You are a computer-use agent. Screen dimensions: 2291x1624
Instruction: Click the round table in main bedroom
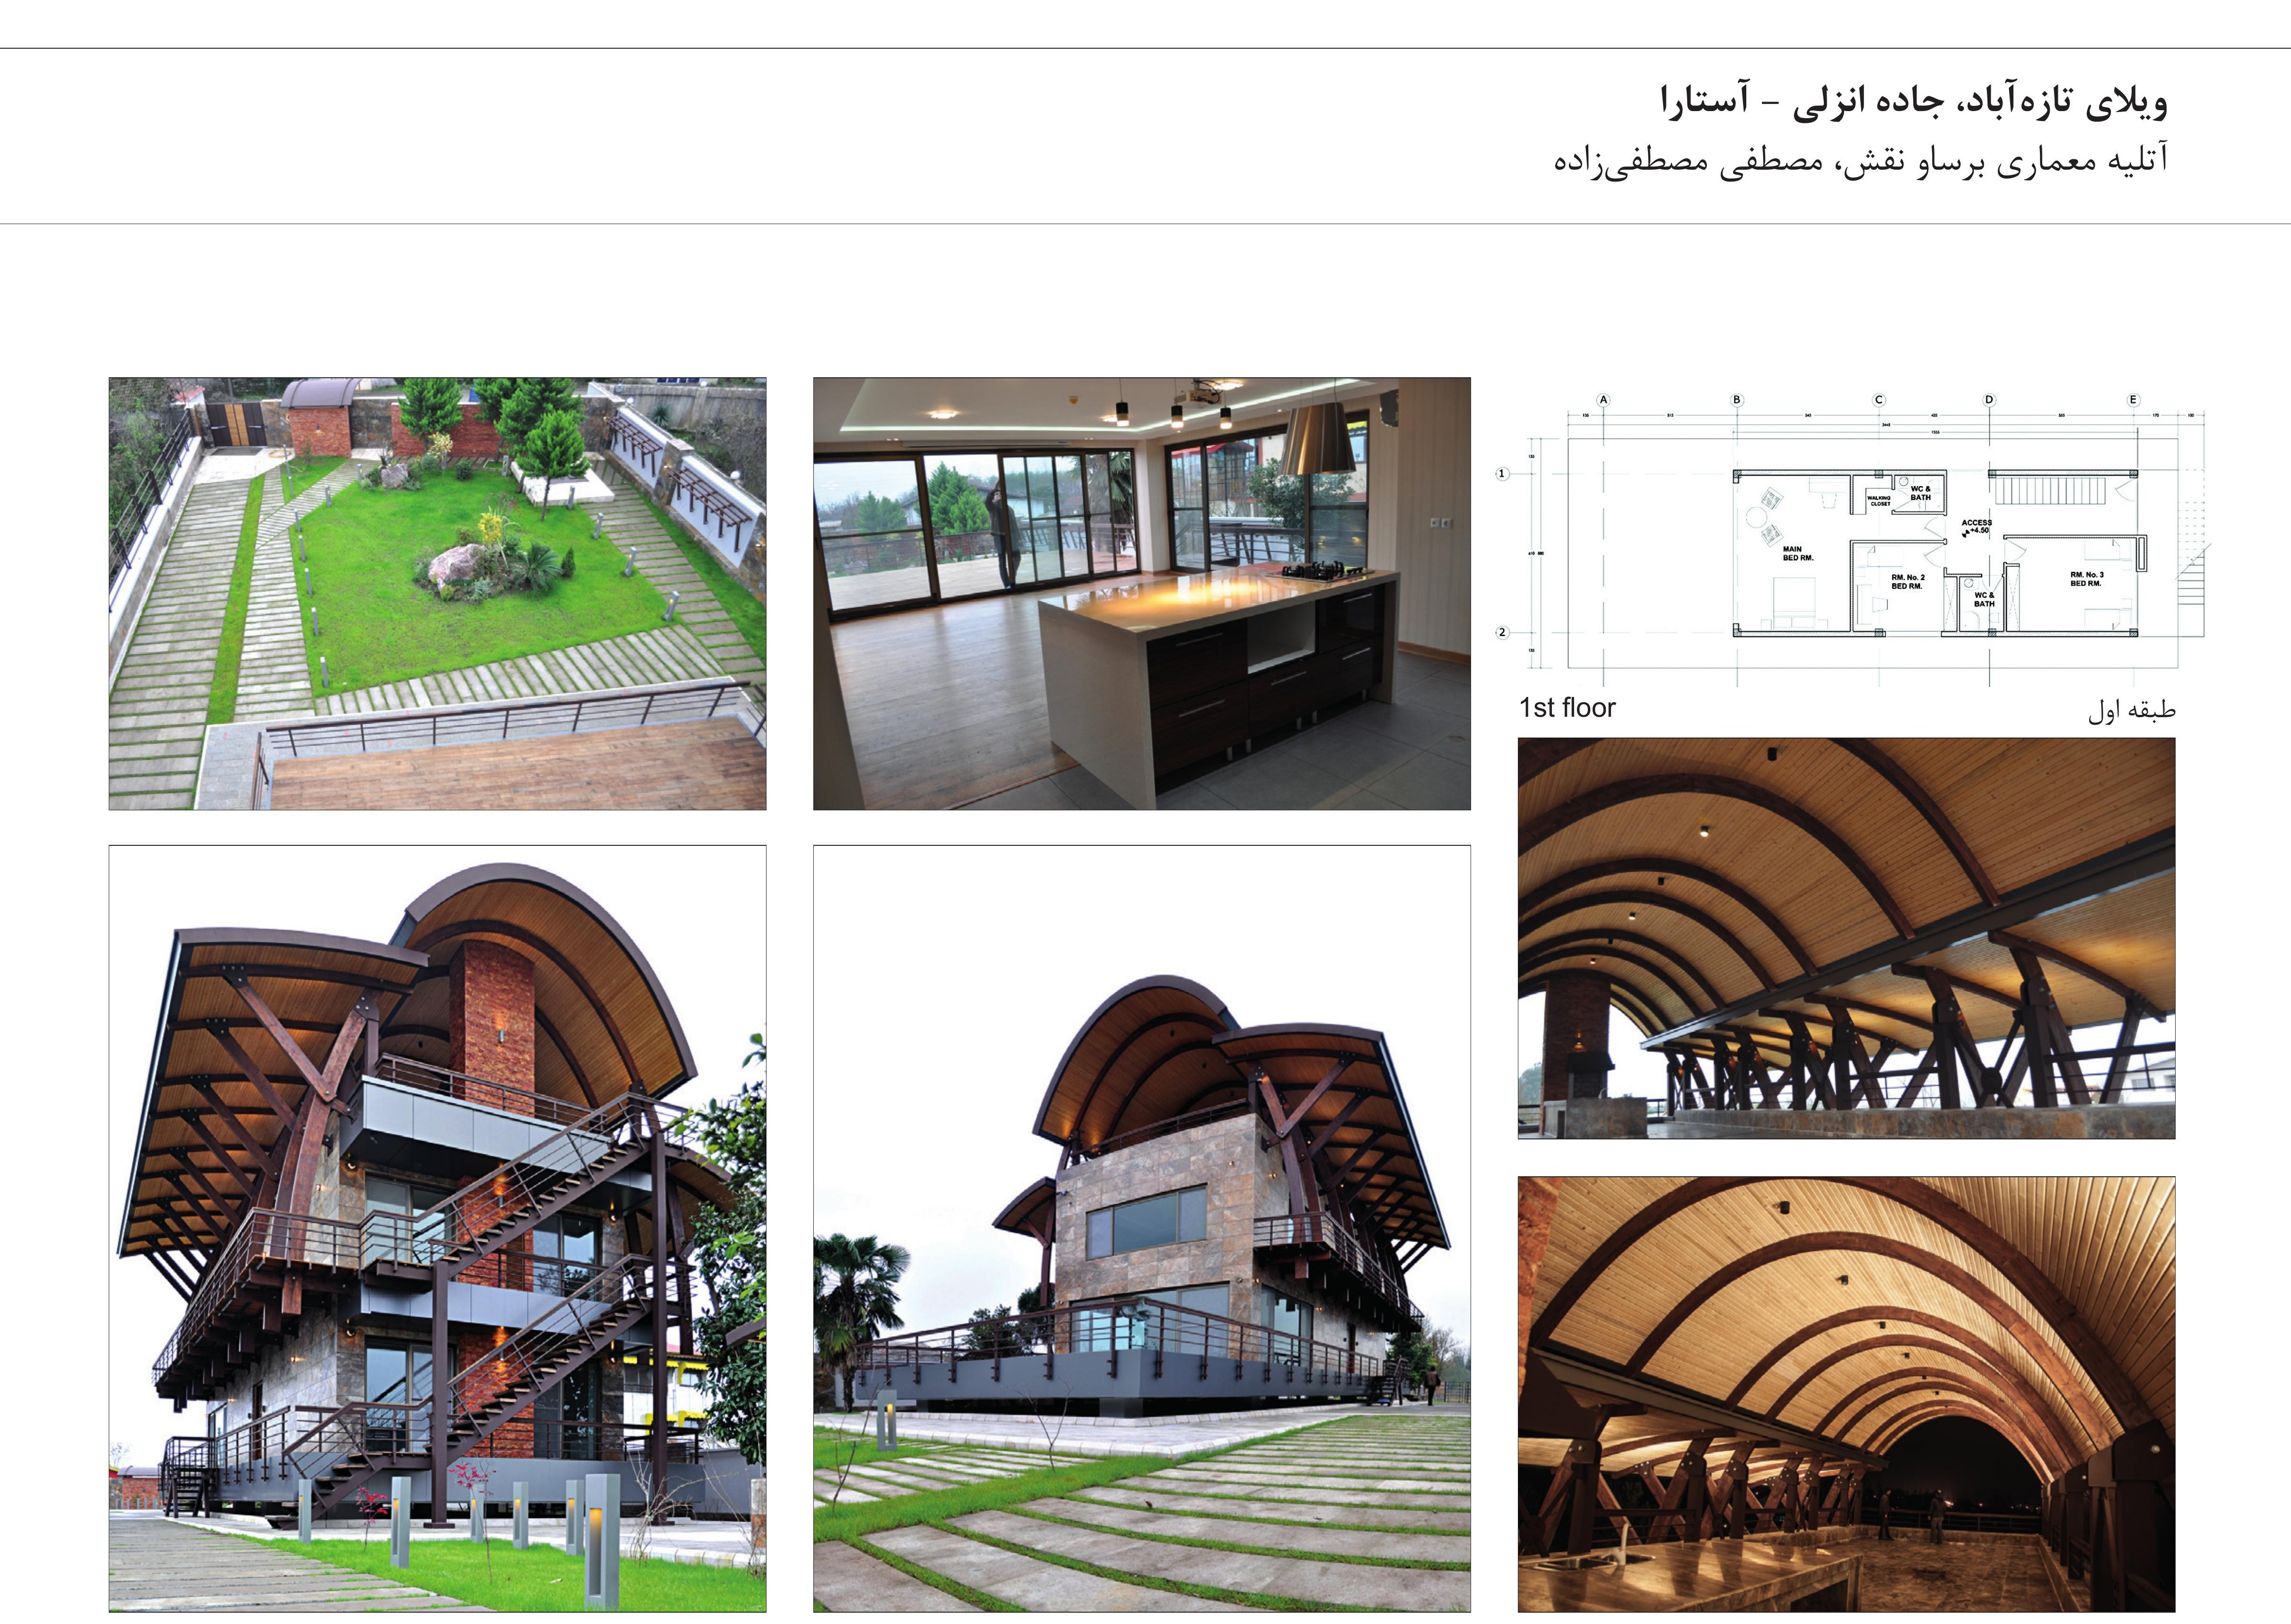[1757, 518]
